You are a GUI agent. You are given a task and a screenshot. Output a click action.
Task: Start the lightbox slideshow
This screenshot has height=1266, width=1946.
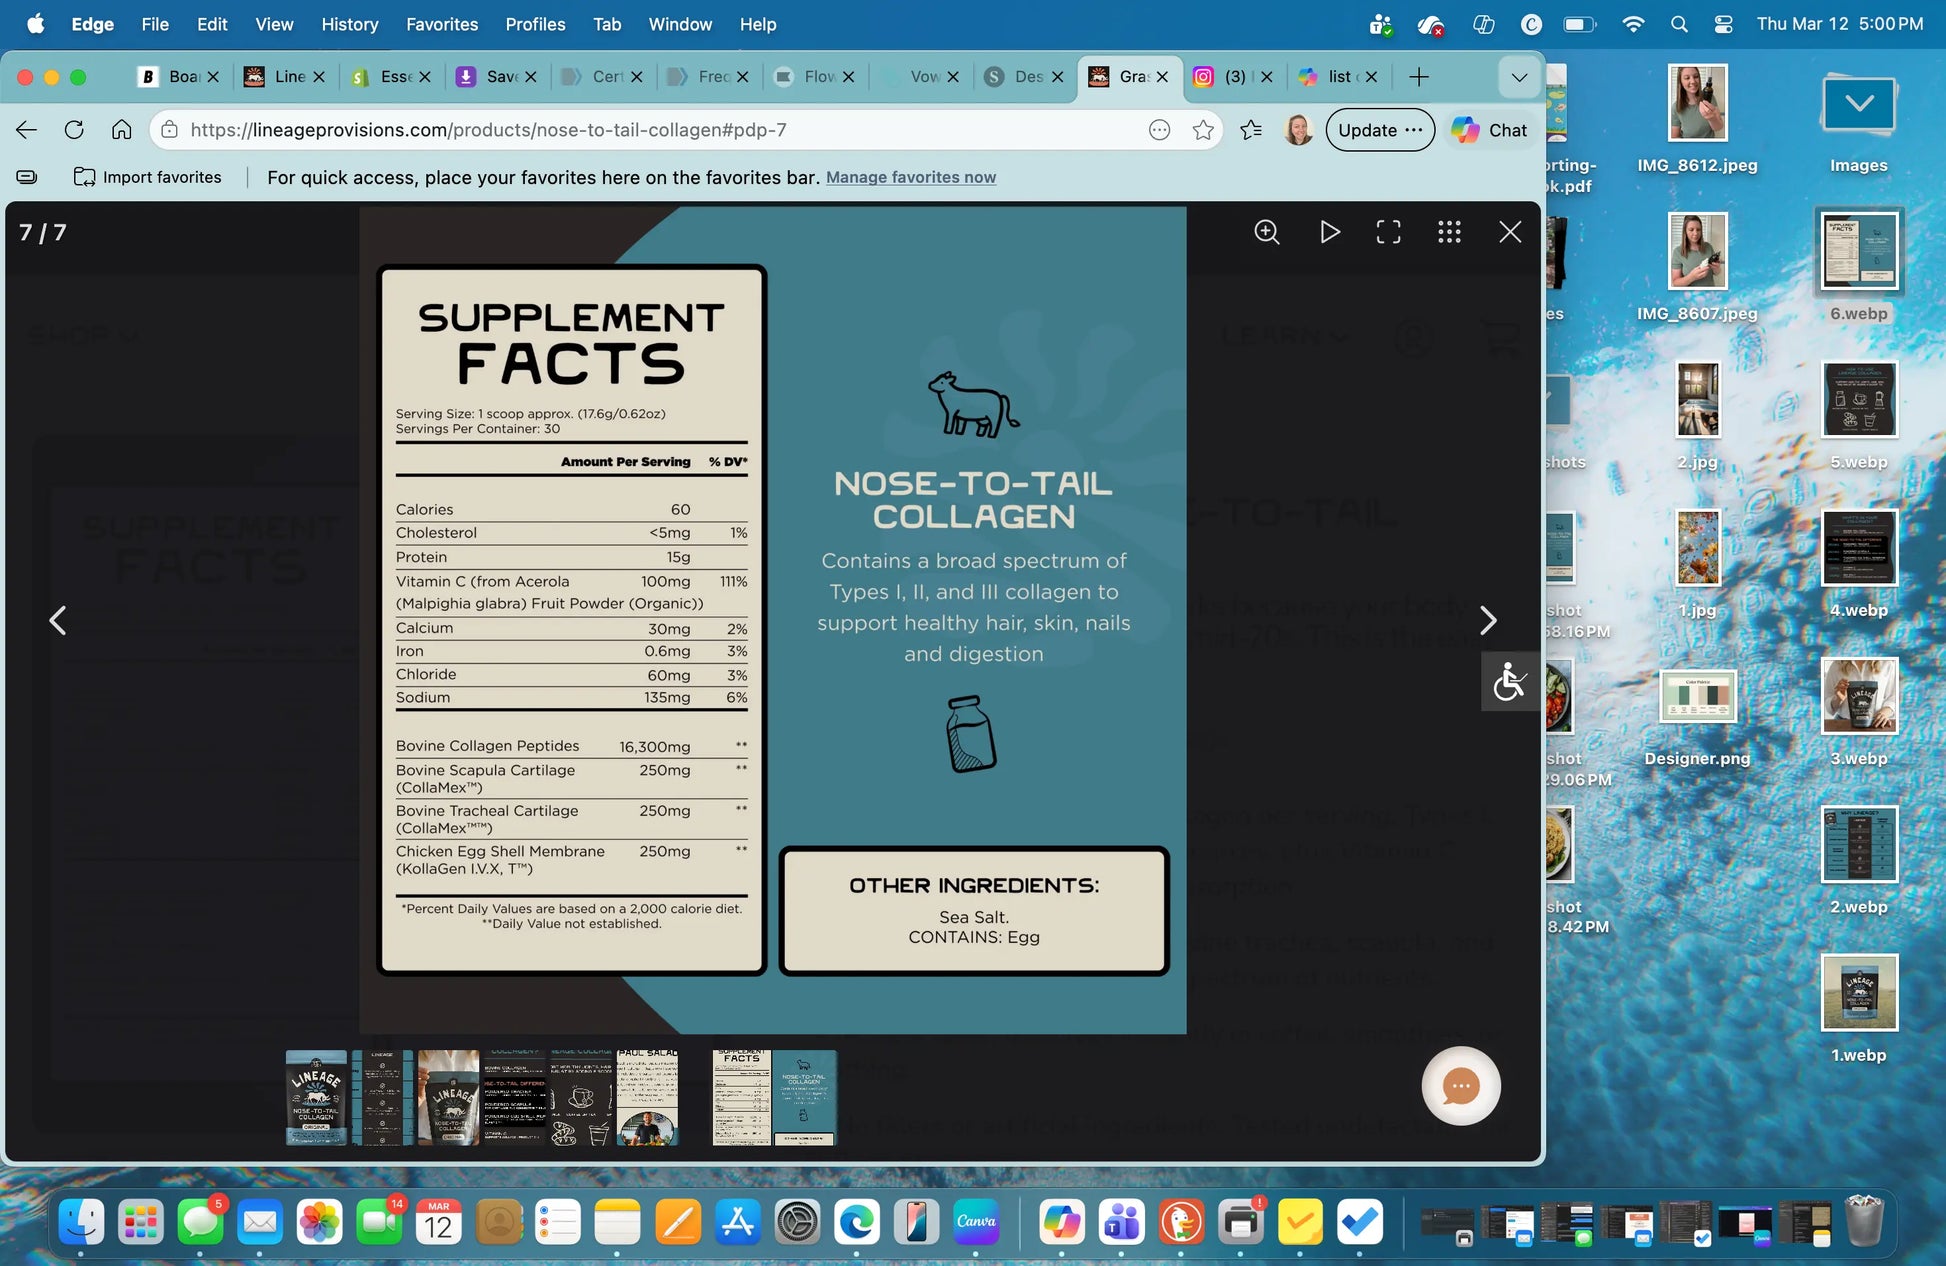[x=1329, y=232]
